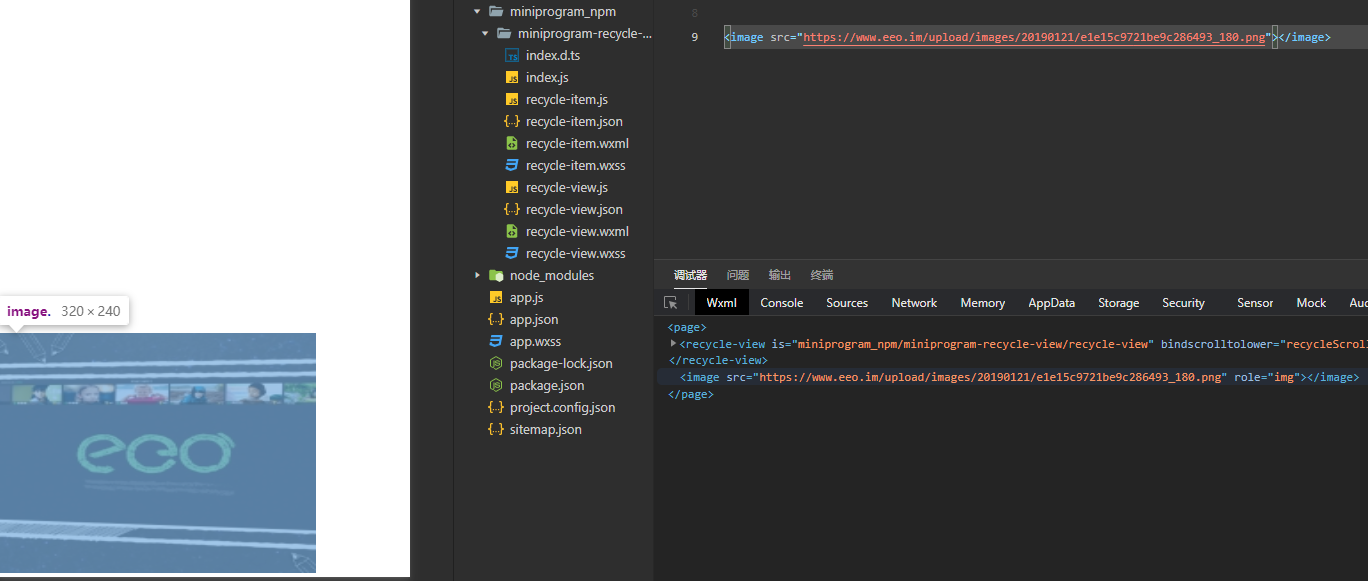
Task: Click the node_modules folder icon
Action: pyautogui.click(x=496, y=275)
